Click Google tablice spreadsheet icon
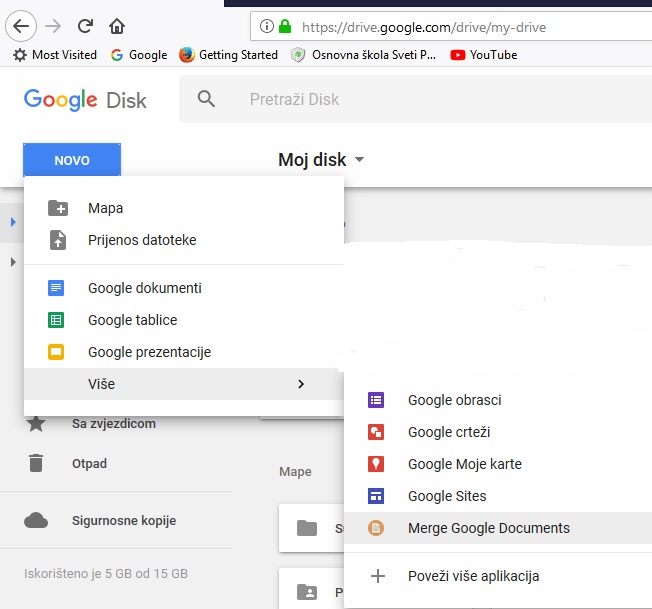Screen dimensions: 652x609 tap(57, 320)
